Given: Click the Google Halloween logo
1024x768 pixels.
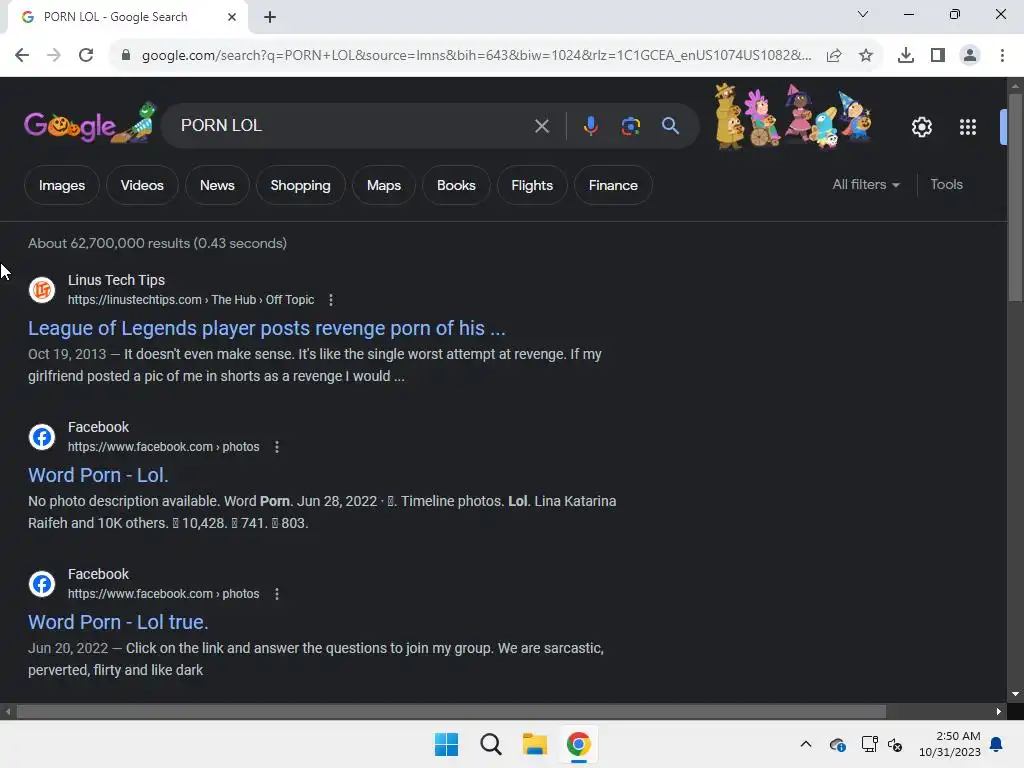Looking at the screenshot, I should click(x=90, y=124).
